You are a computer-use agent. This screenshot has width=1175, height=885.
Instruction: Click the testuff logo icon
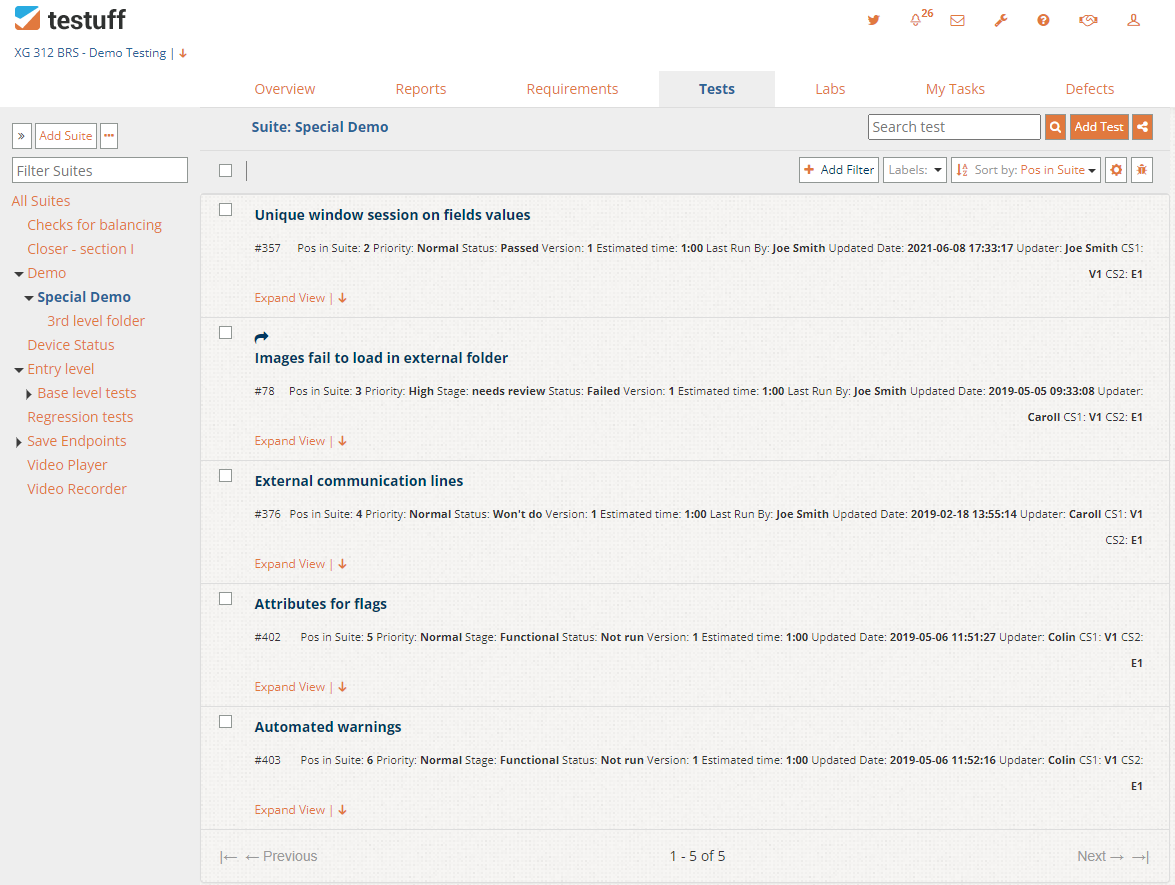[x=28, y=18]
